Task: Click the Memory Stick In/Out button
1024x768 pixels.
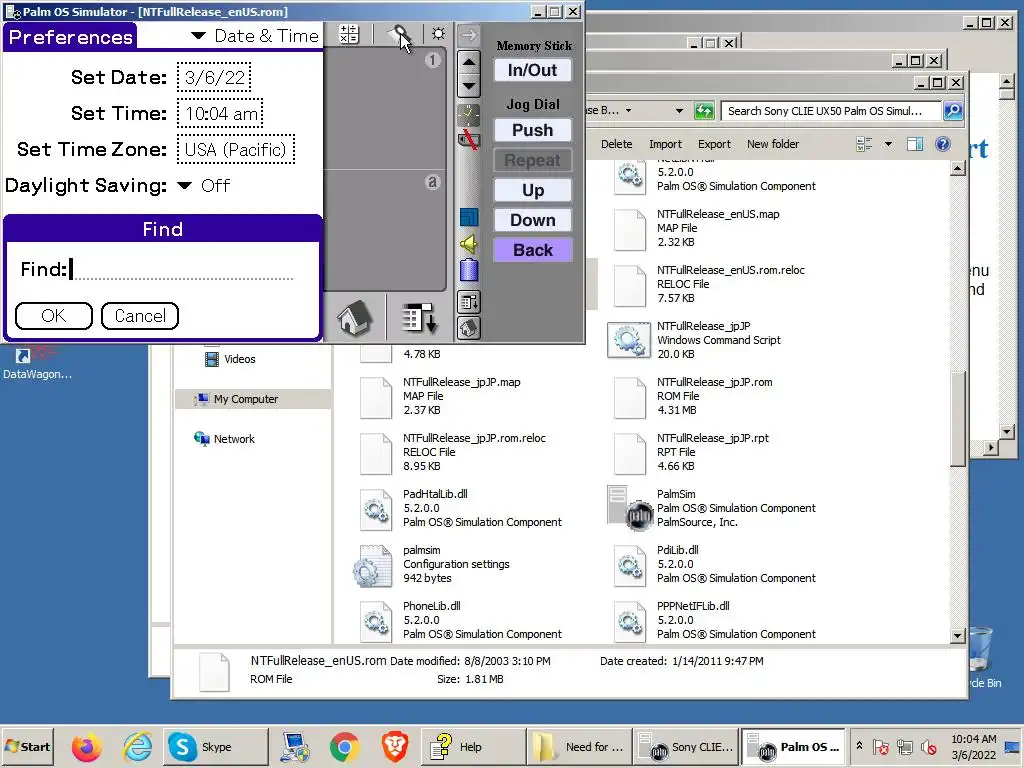Action: point(532,70)
